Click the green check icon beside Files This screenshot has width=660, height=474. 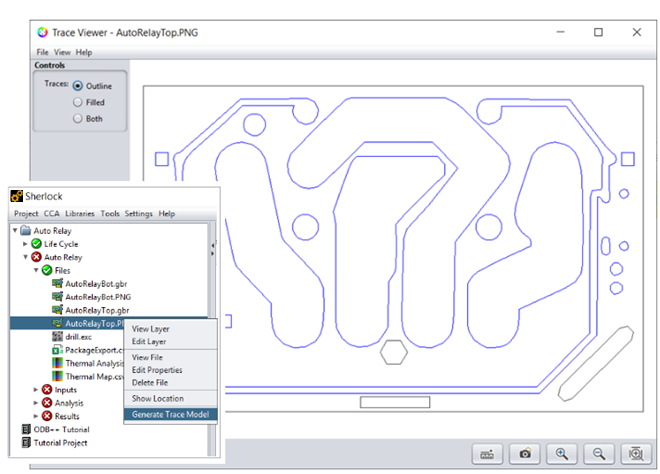pos(47,270)
